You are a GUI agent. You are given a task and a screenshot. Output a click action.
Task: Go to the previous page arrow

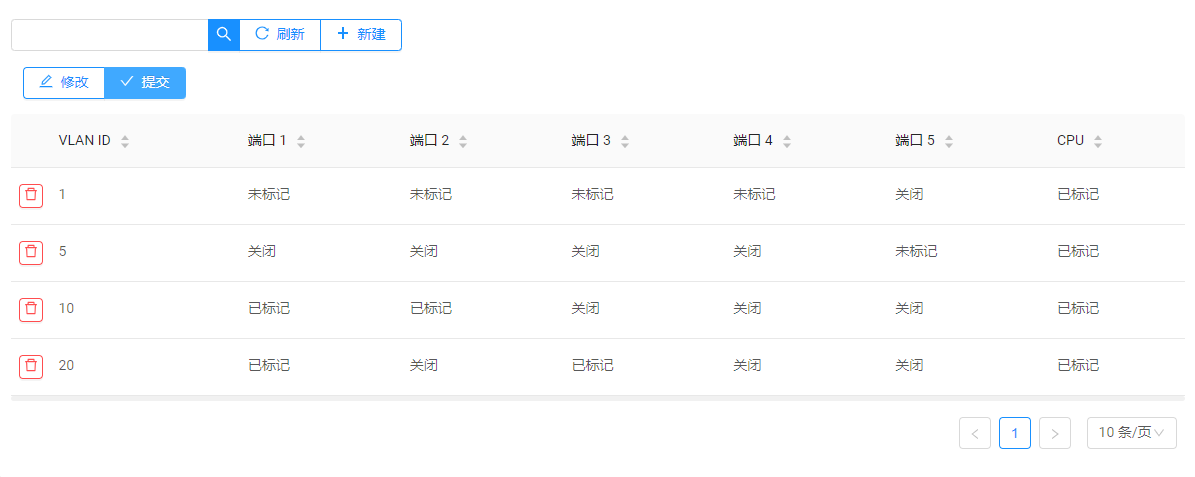pos(975,433)
